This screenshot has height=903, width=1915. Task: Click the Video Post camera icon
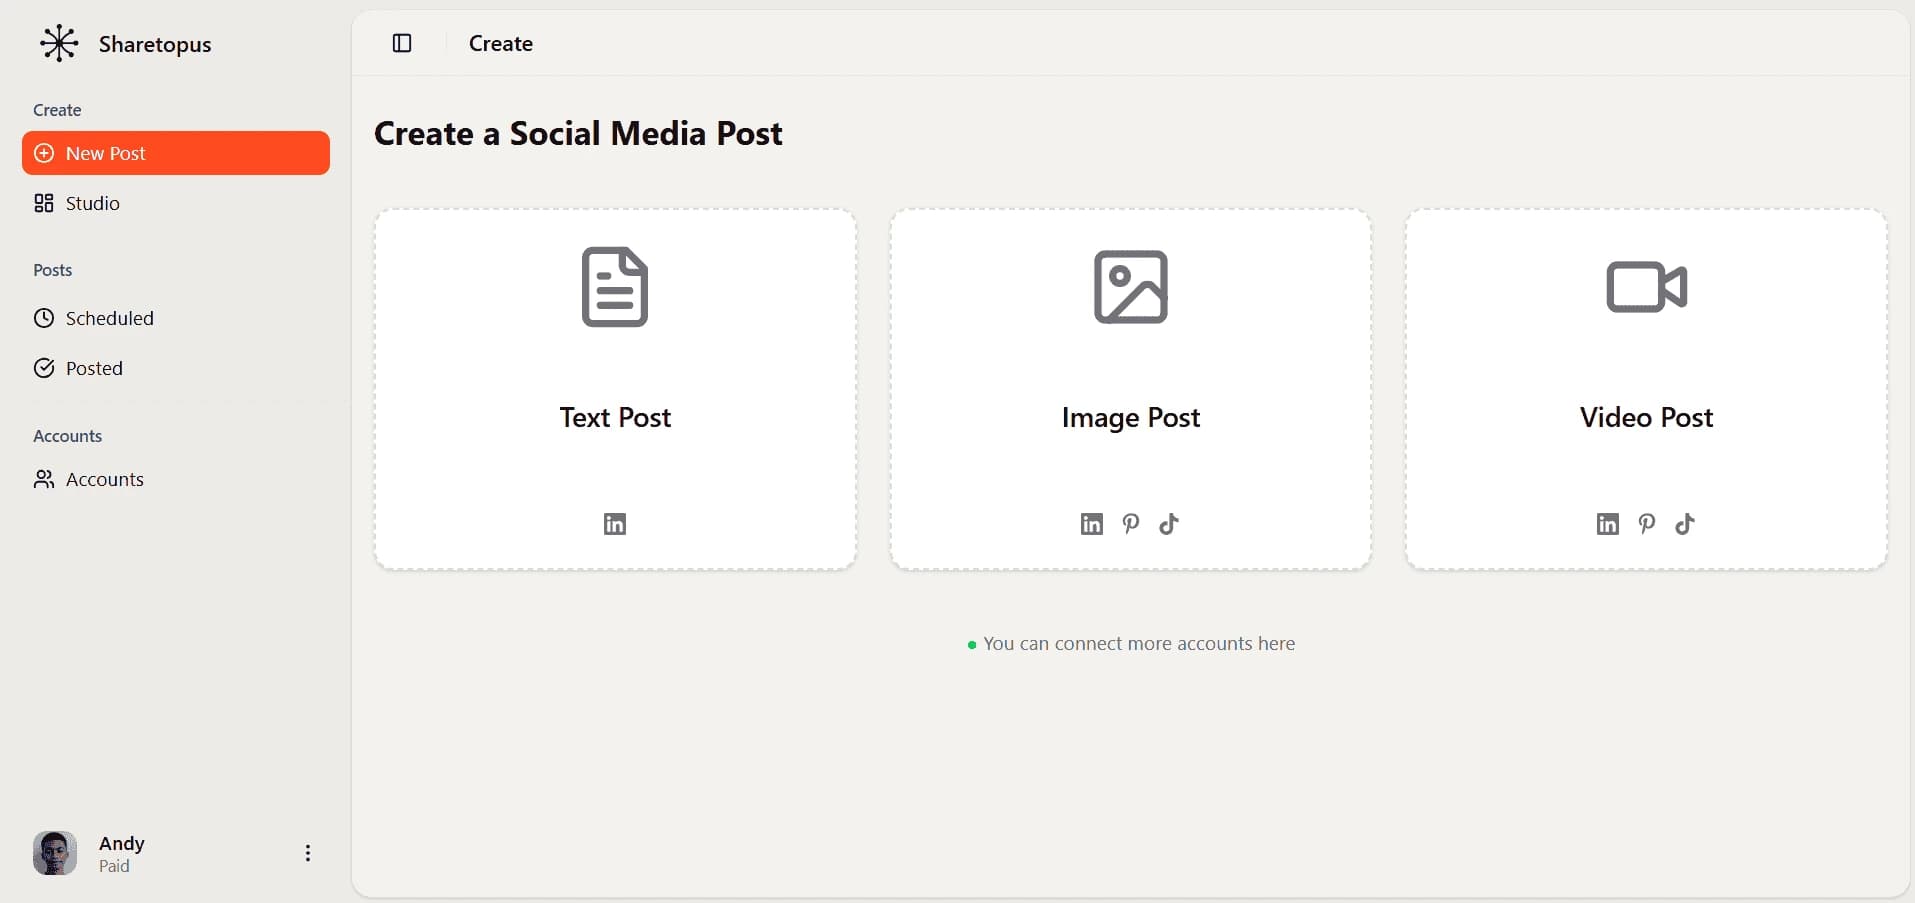(1647, 287)
